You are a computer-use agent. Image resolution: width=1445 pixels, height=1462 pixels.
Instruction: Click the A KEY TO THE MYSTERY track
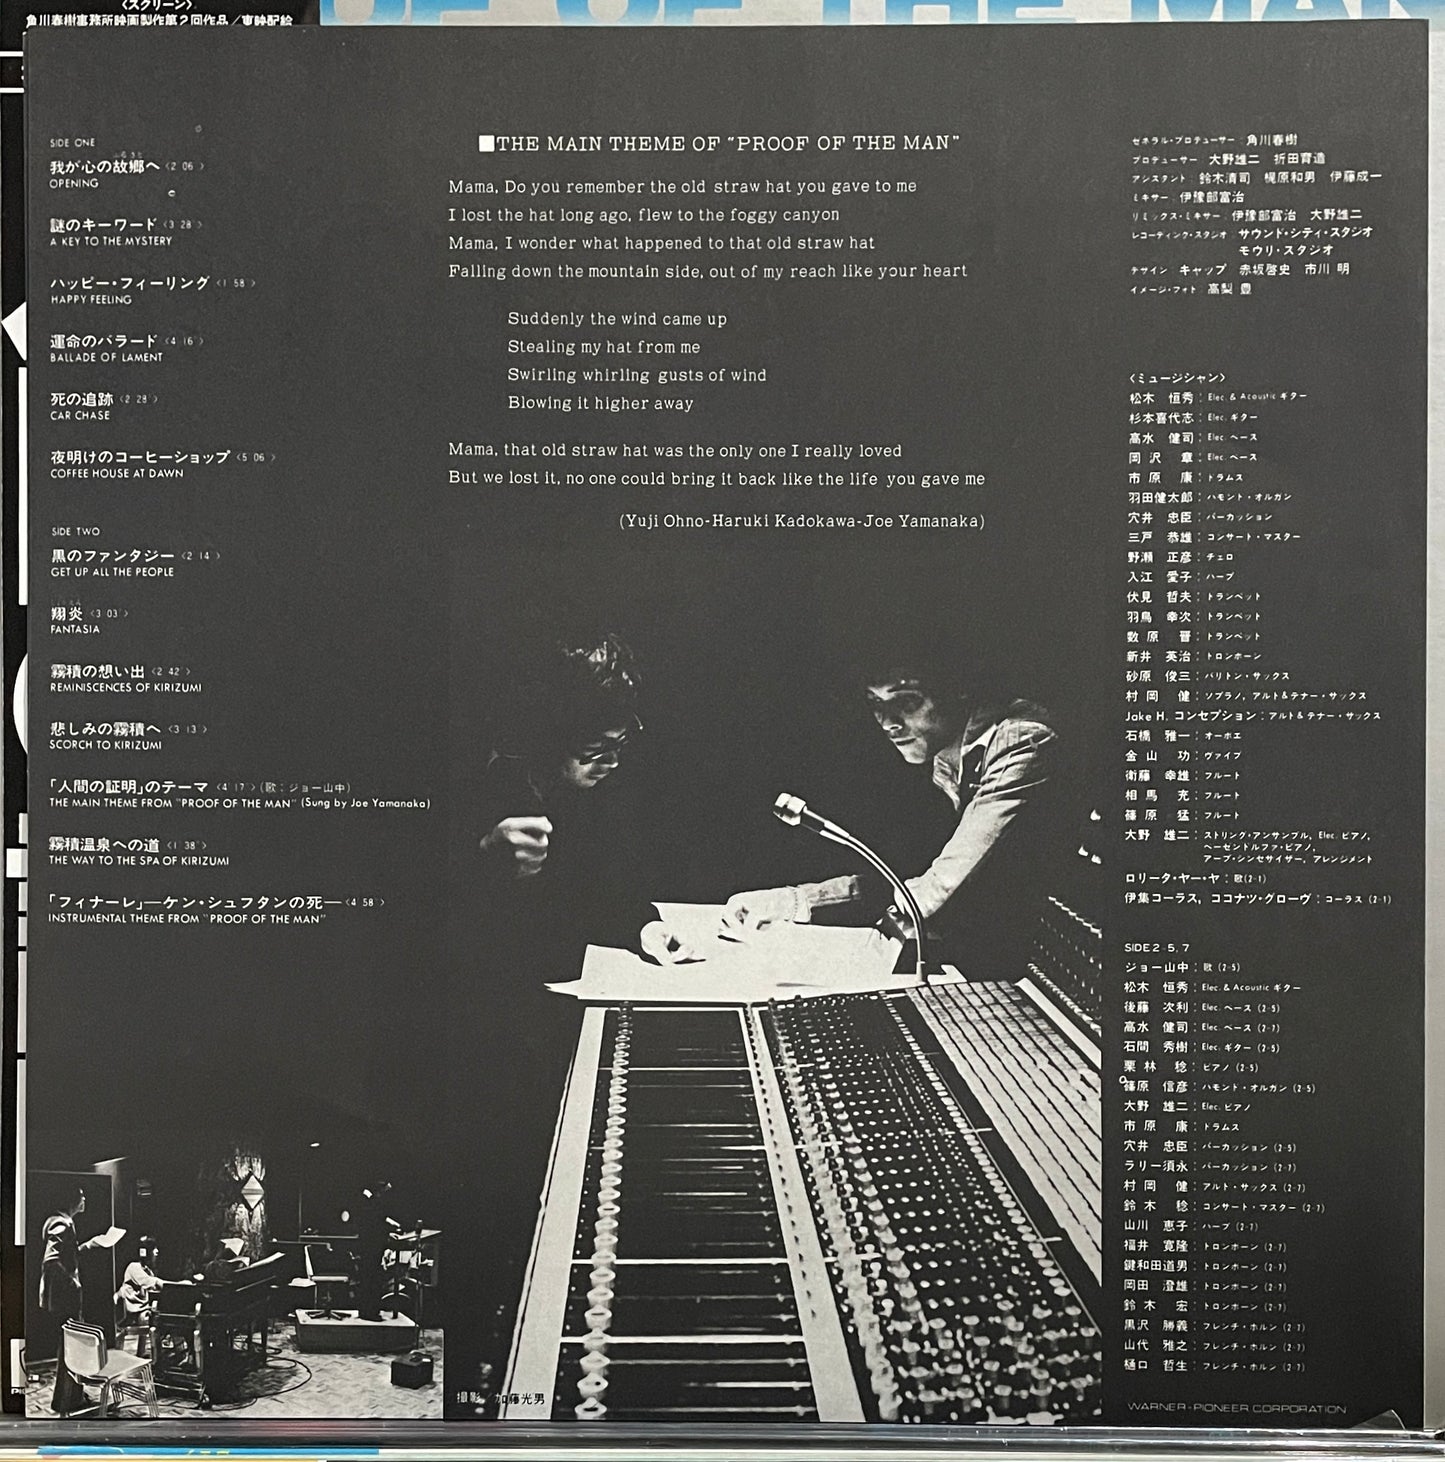(x=111, y=242)
